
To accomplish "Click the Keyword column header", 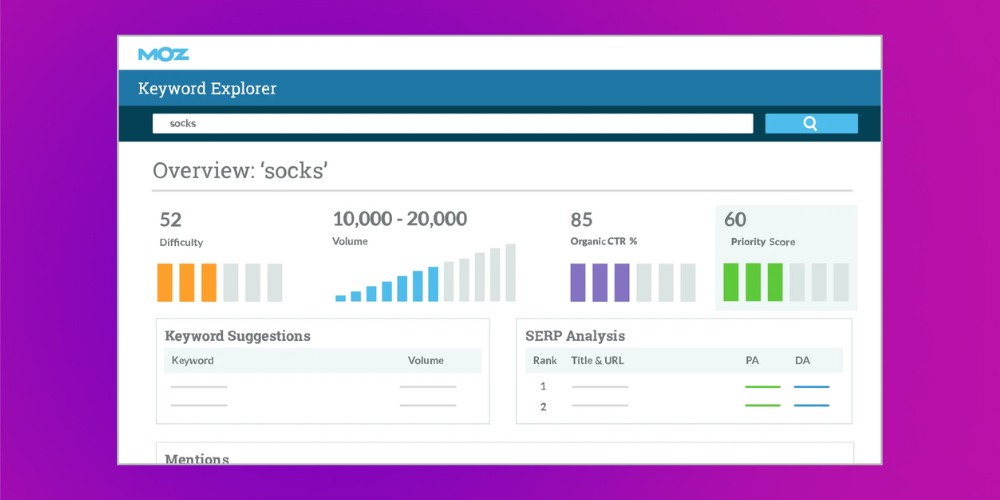I will click(193, 360).
